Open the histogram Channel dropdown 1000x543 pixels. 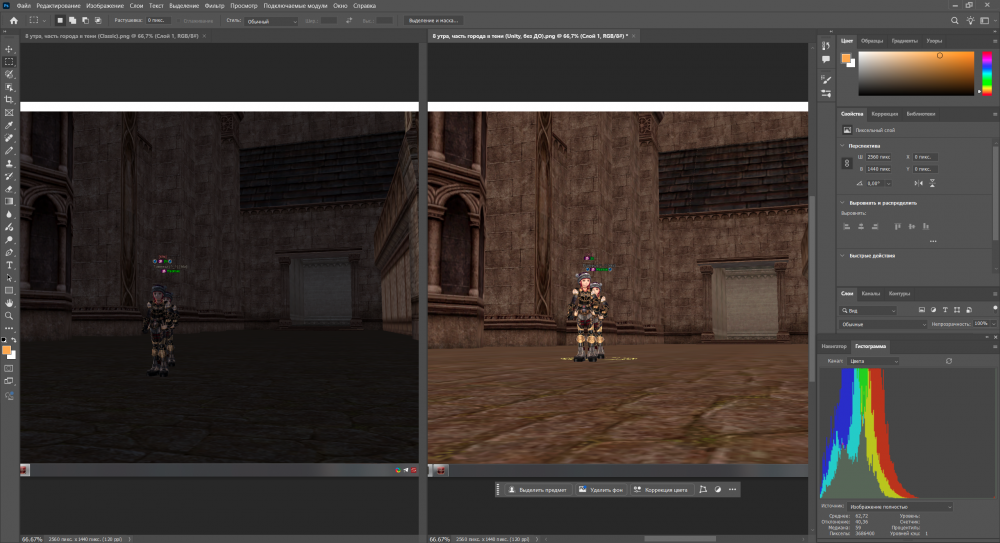click(x=872, y=361)
